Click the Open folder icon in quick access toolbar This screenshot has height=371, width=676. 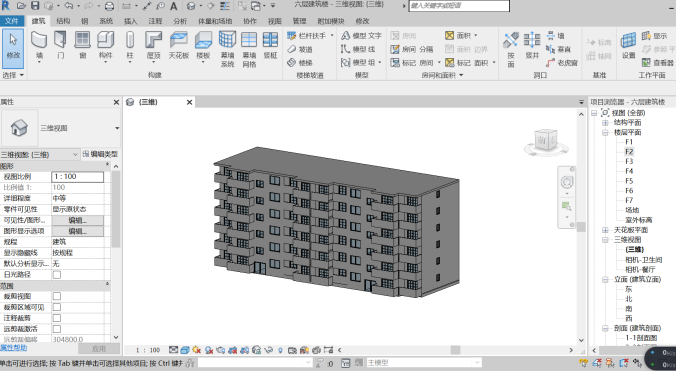(x=22, y=6)
